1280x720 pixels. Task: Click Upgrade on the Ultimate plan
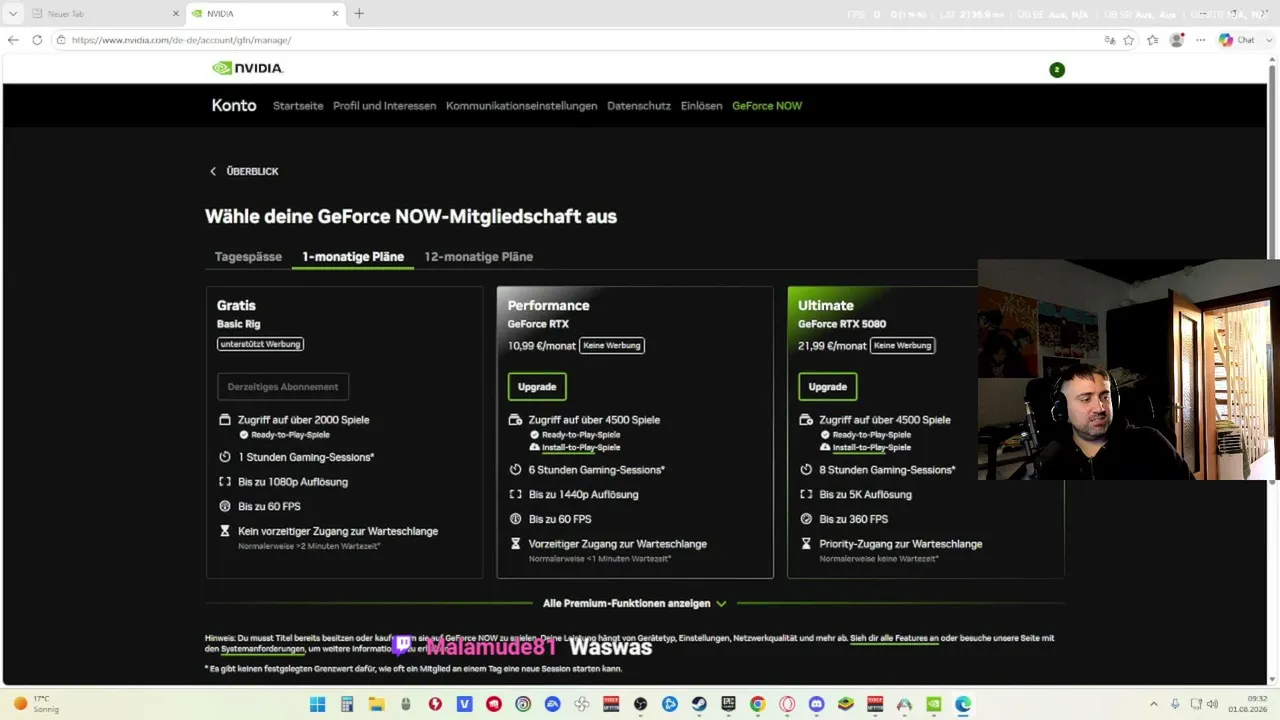pos(827,387)
